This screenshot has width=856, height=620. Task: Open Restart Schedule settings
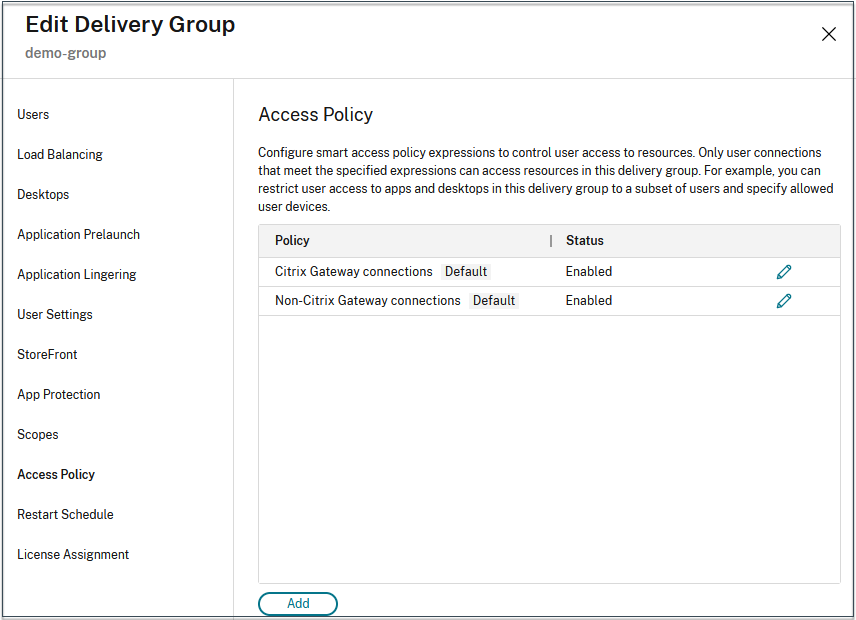pyautogui.click(x=65, y=515)
